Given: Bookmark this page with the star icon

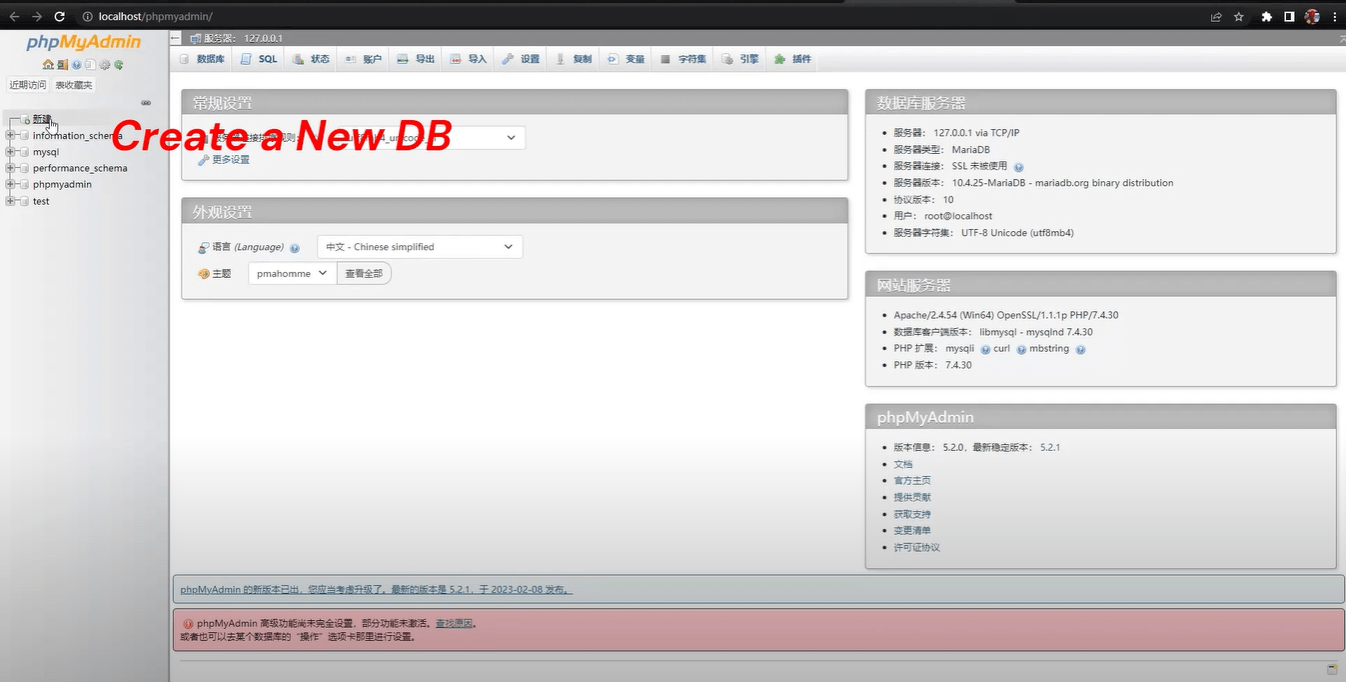Looking at the screenshot, I should point(1238,16).
